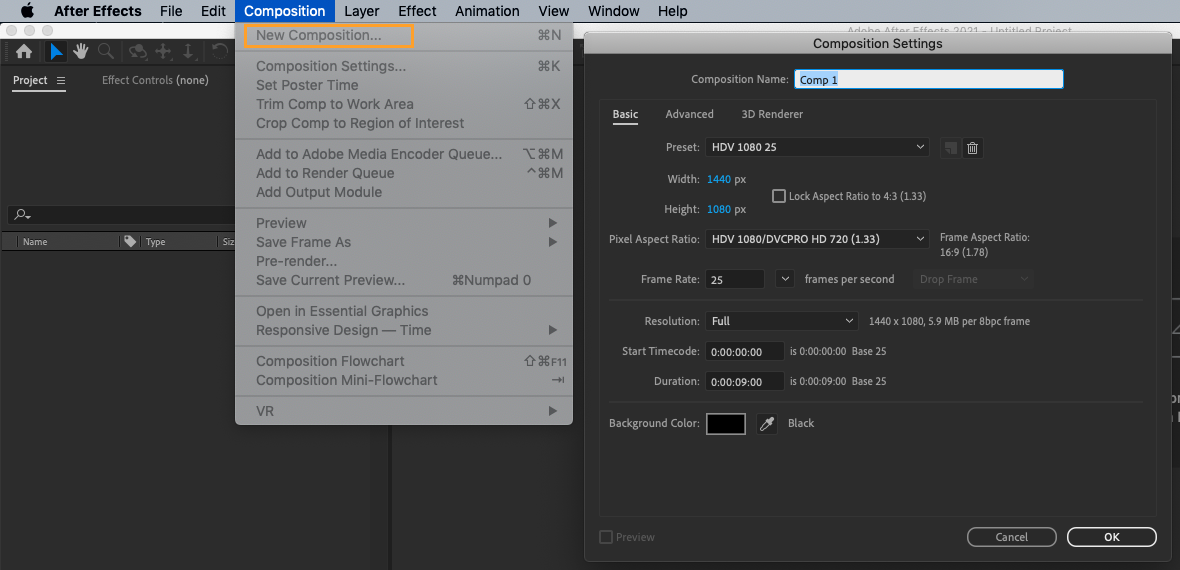Click the Home icon in toolbar
The image size is (1180, 570).
24,52
